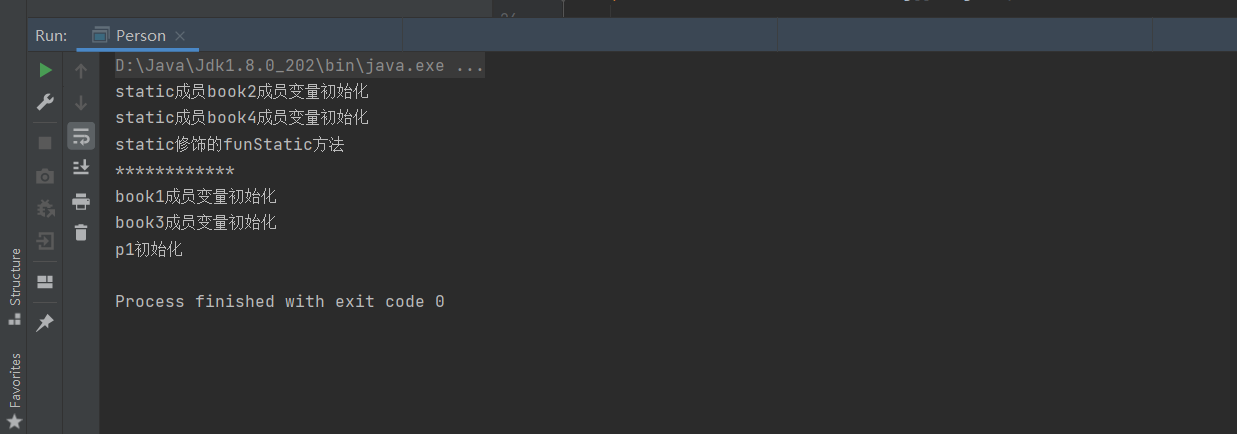Move down the stack trace arrow
Viewport: 1237px width, 434px height.
click(81, 102)
